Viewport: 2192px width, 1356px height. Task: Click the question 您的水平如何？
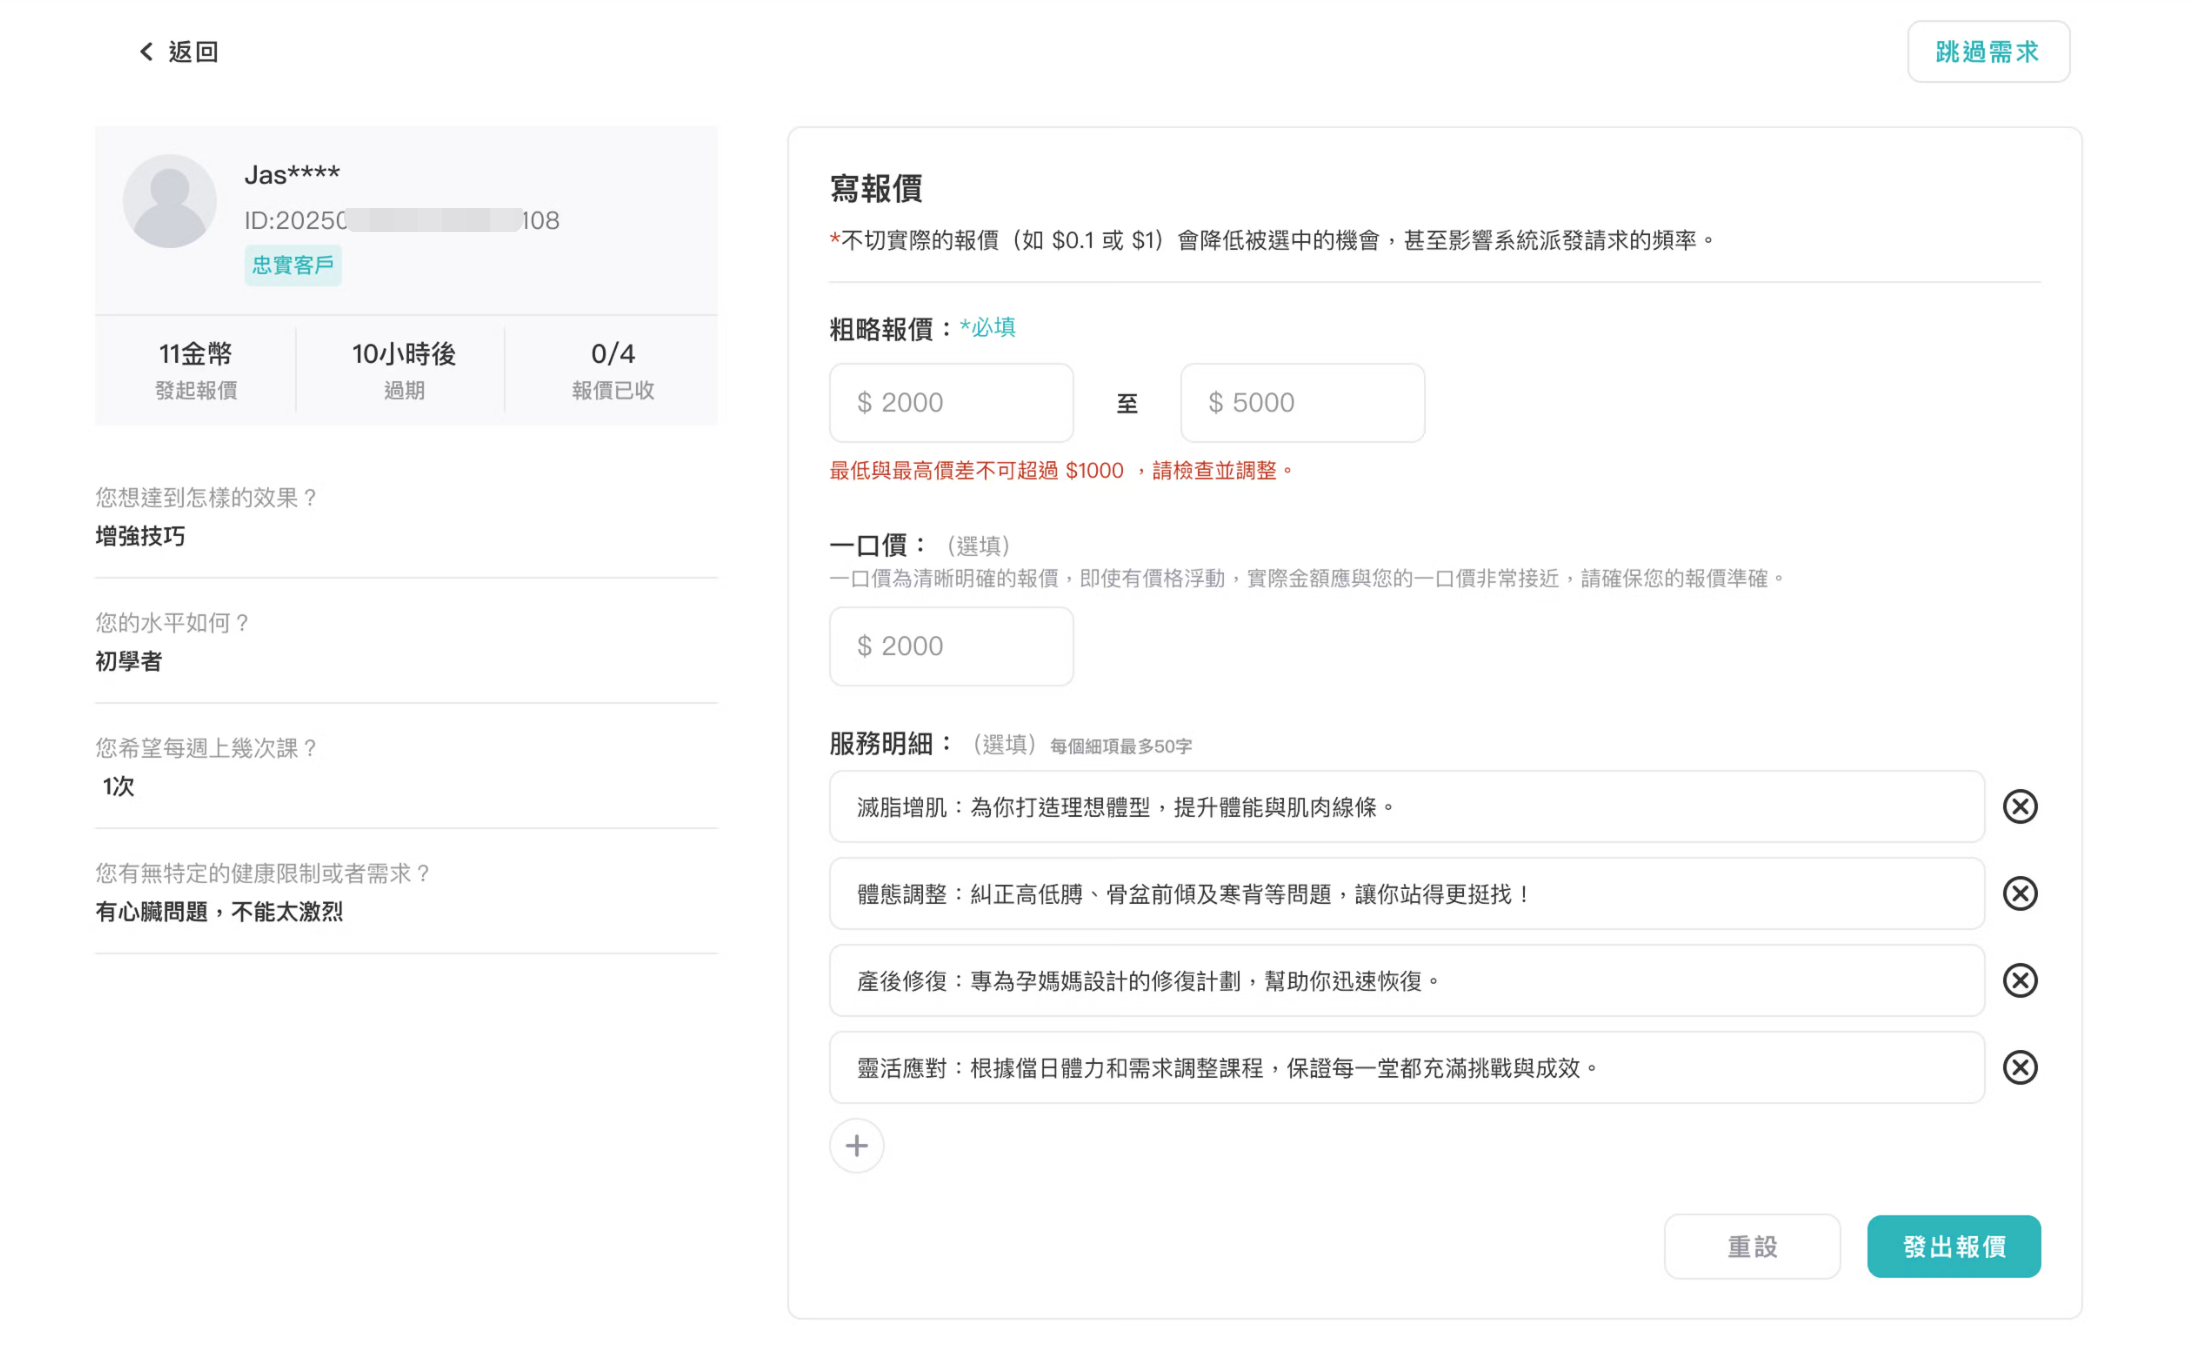pos(172,622)
